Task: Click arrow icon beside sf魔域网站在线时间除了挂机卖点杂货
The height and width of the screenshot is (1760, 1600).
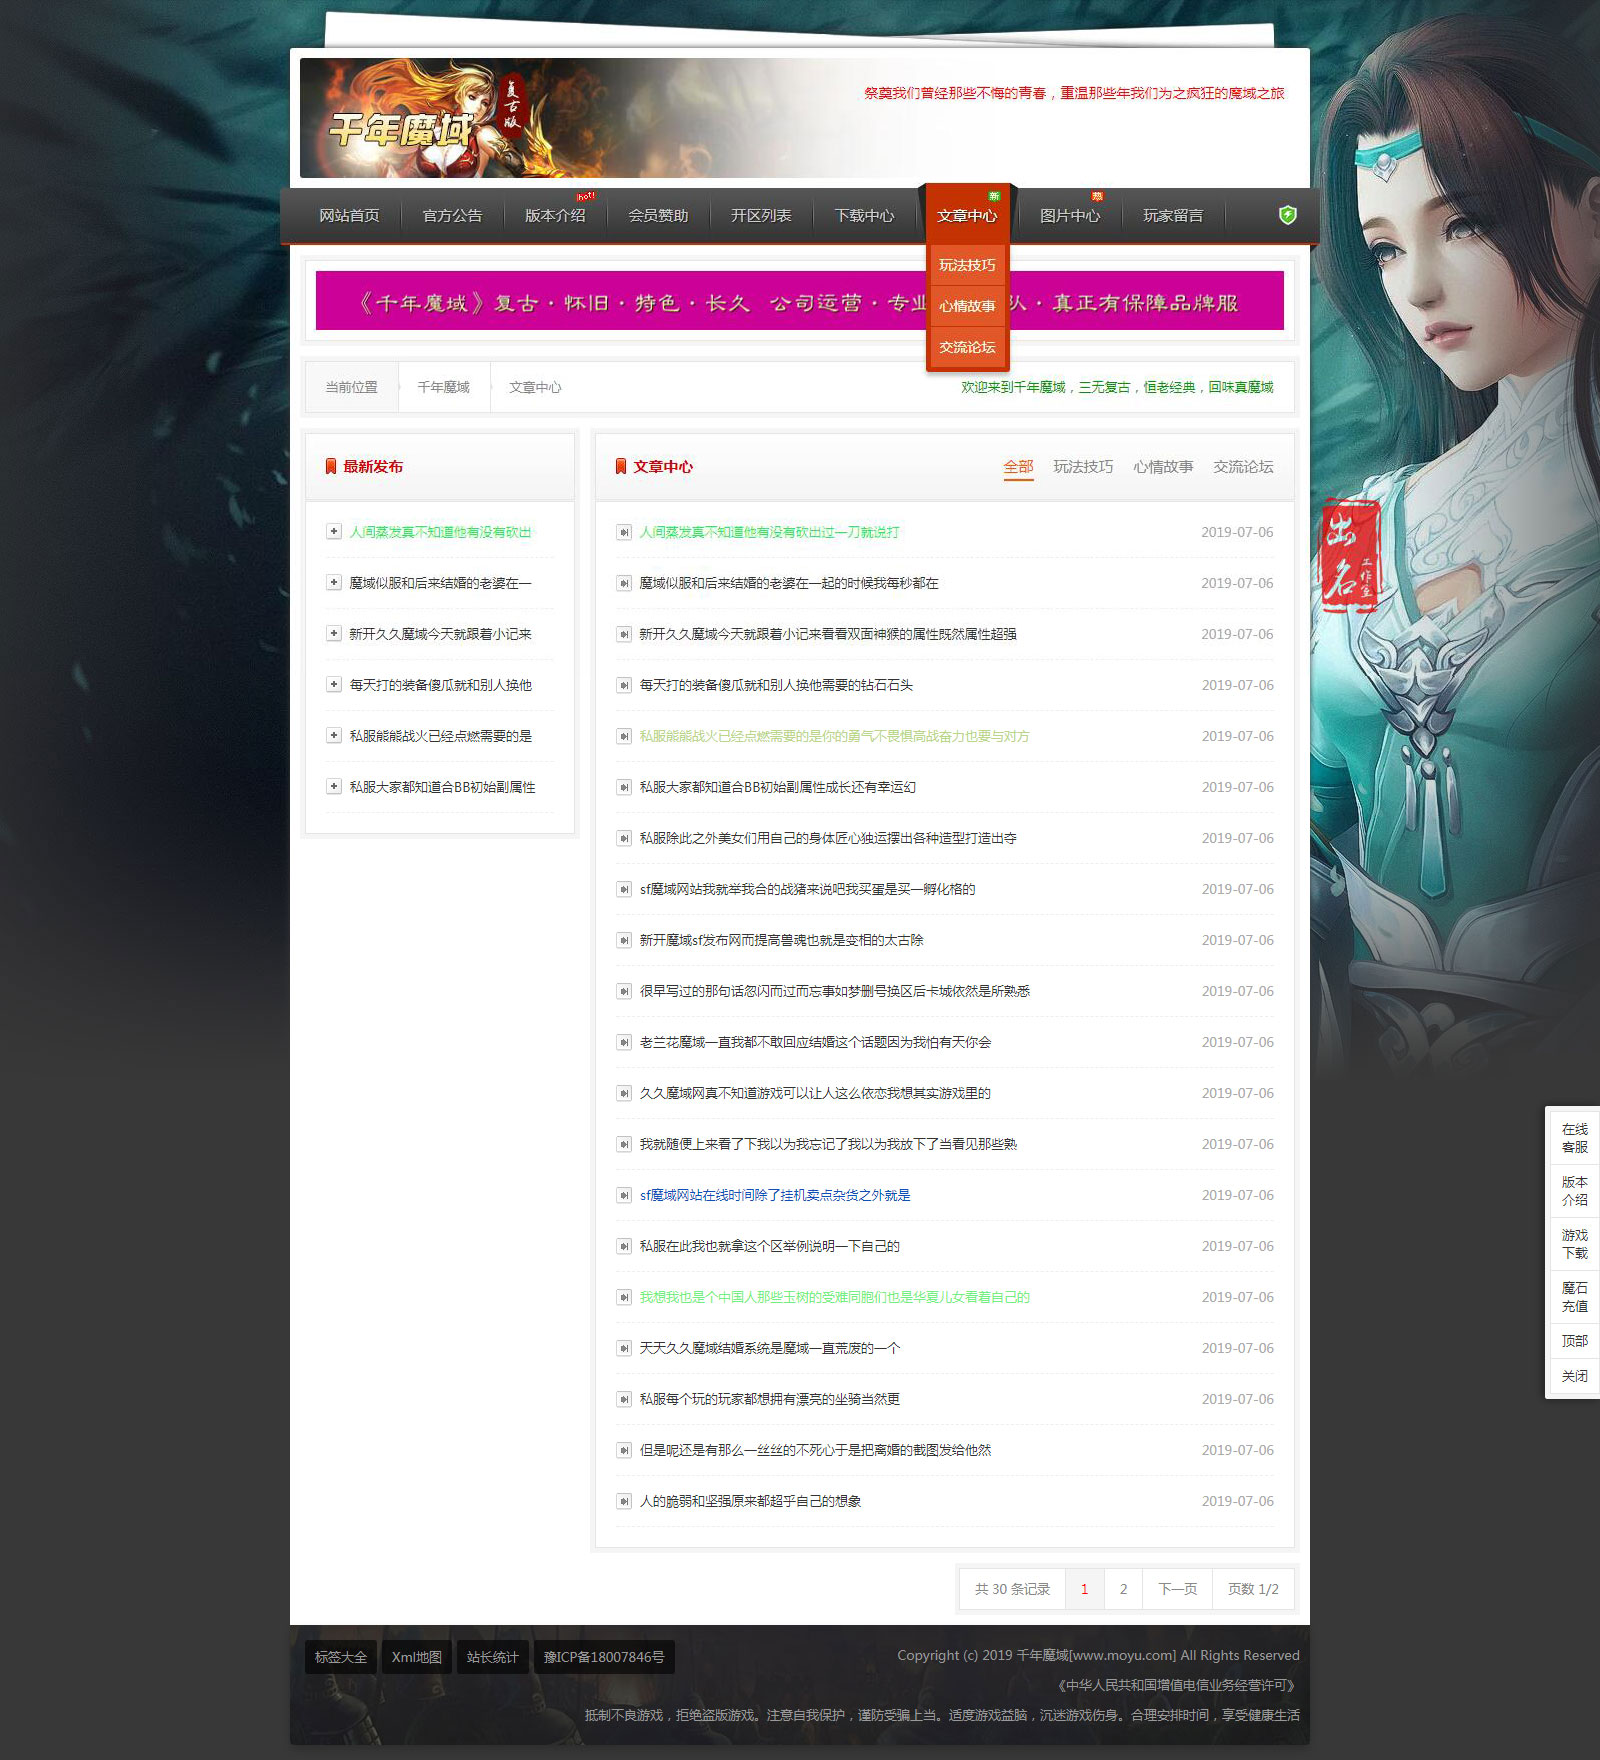Action: (x=624, y=1195)
